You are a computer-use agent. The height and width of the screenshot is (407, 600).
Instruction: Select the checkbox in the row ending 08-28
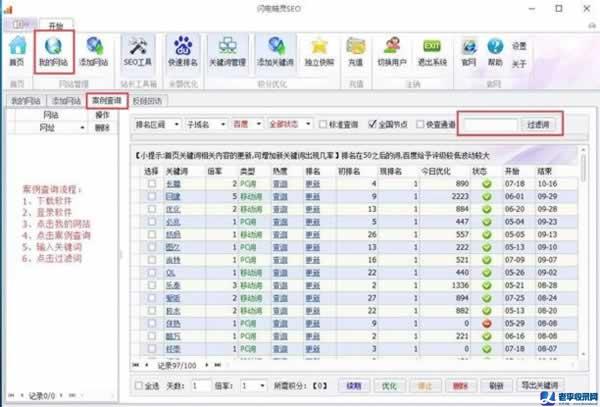[152, 285]
